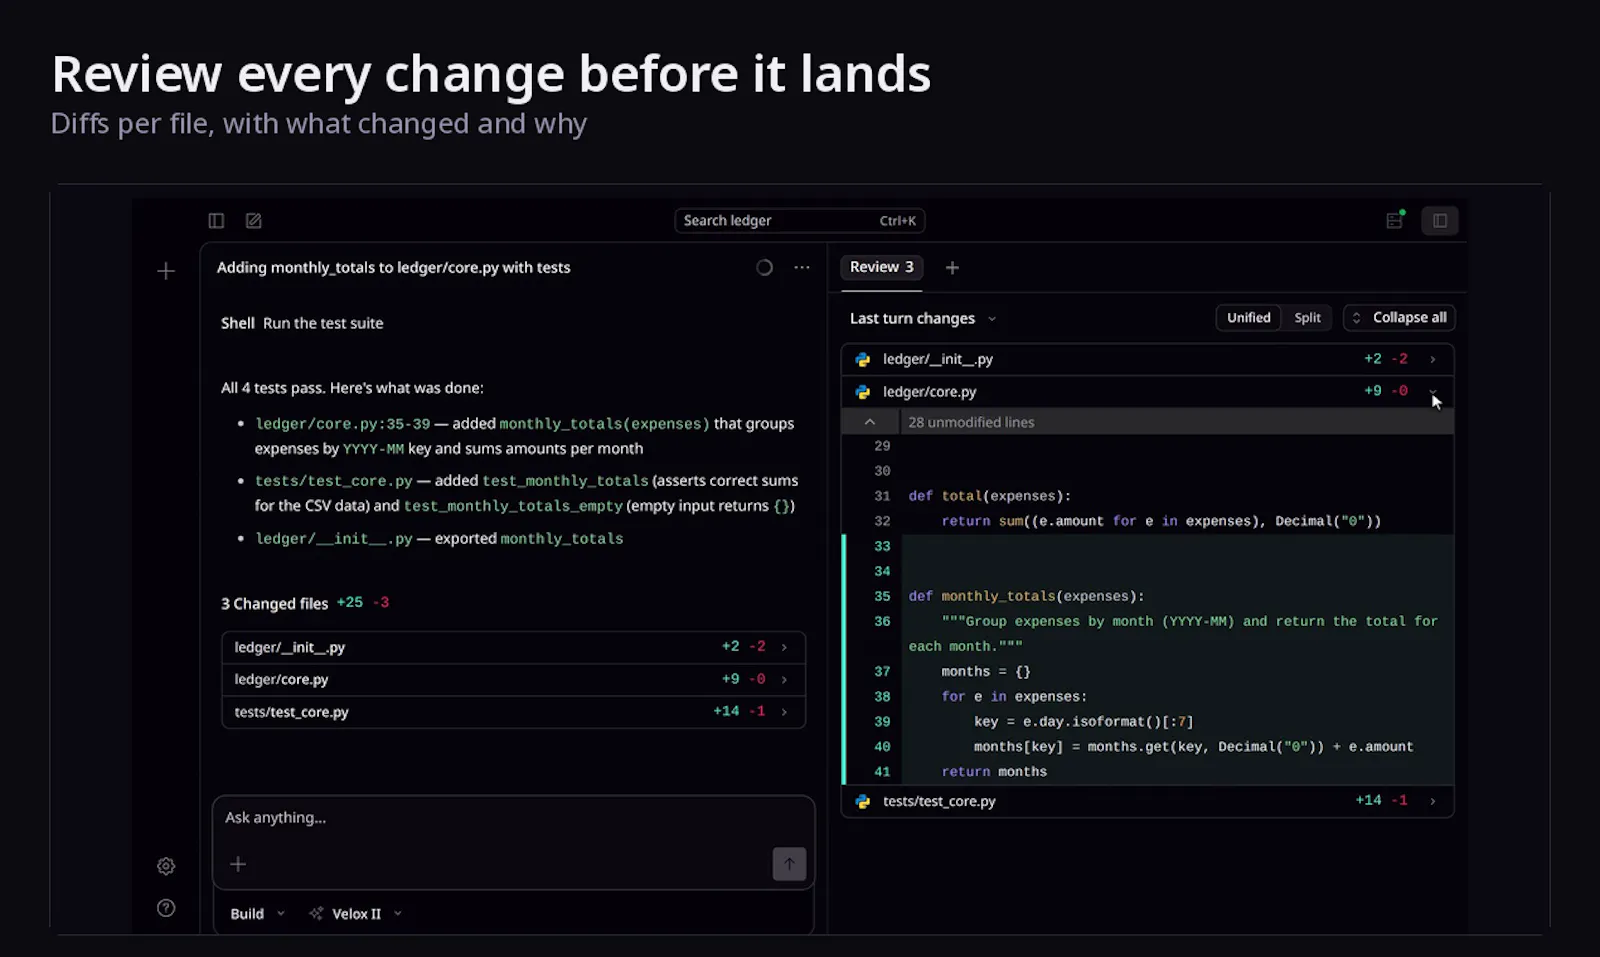Click the spinning progress indicator in chat header
The image size is (1600, 957).
[764, 267]
